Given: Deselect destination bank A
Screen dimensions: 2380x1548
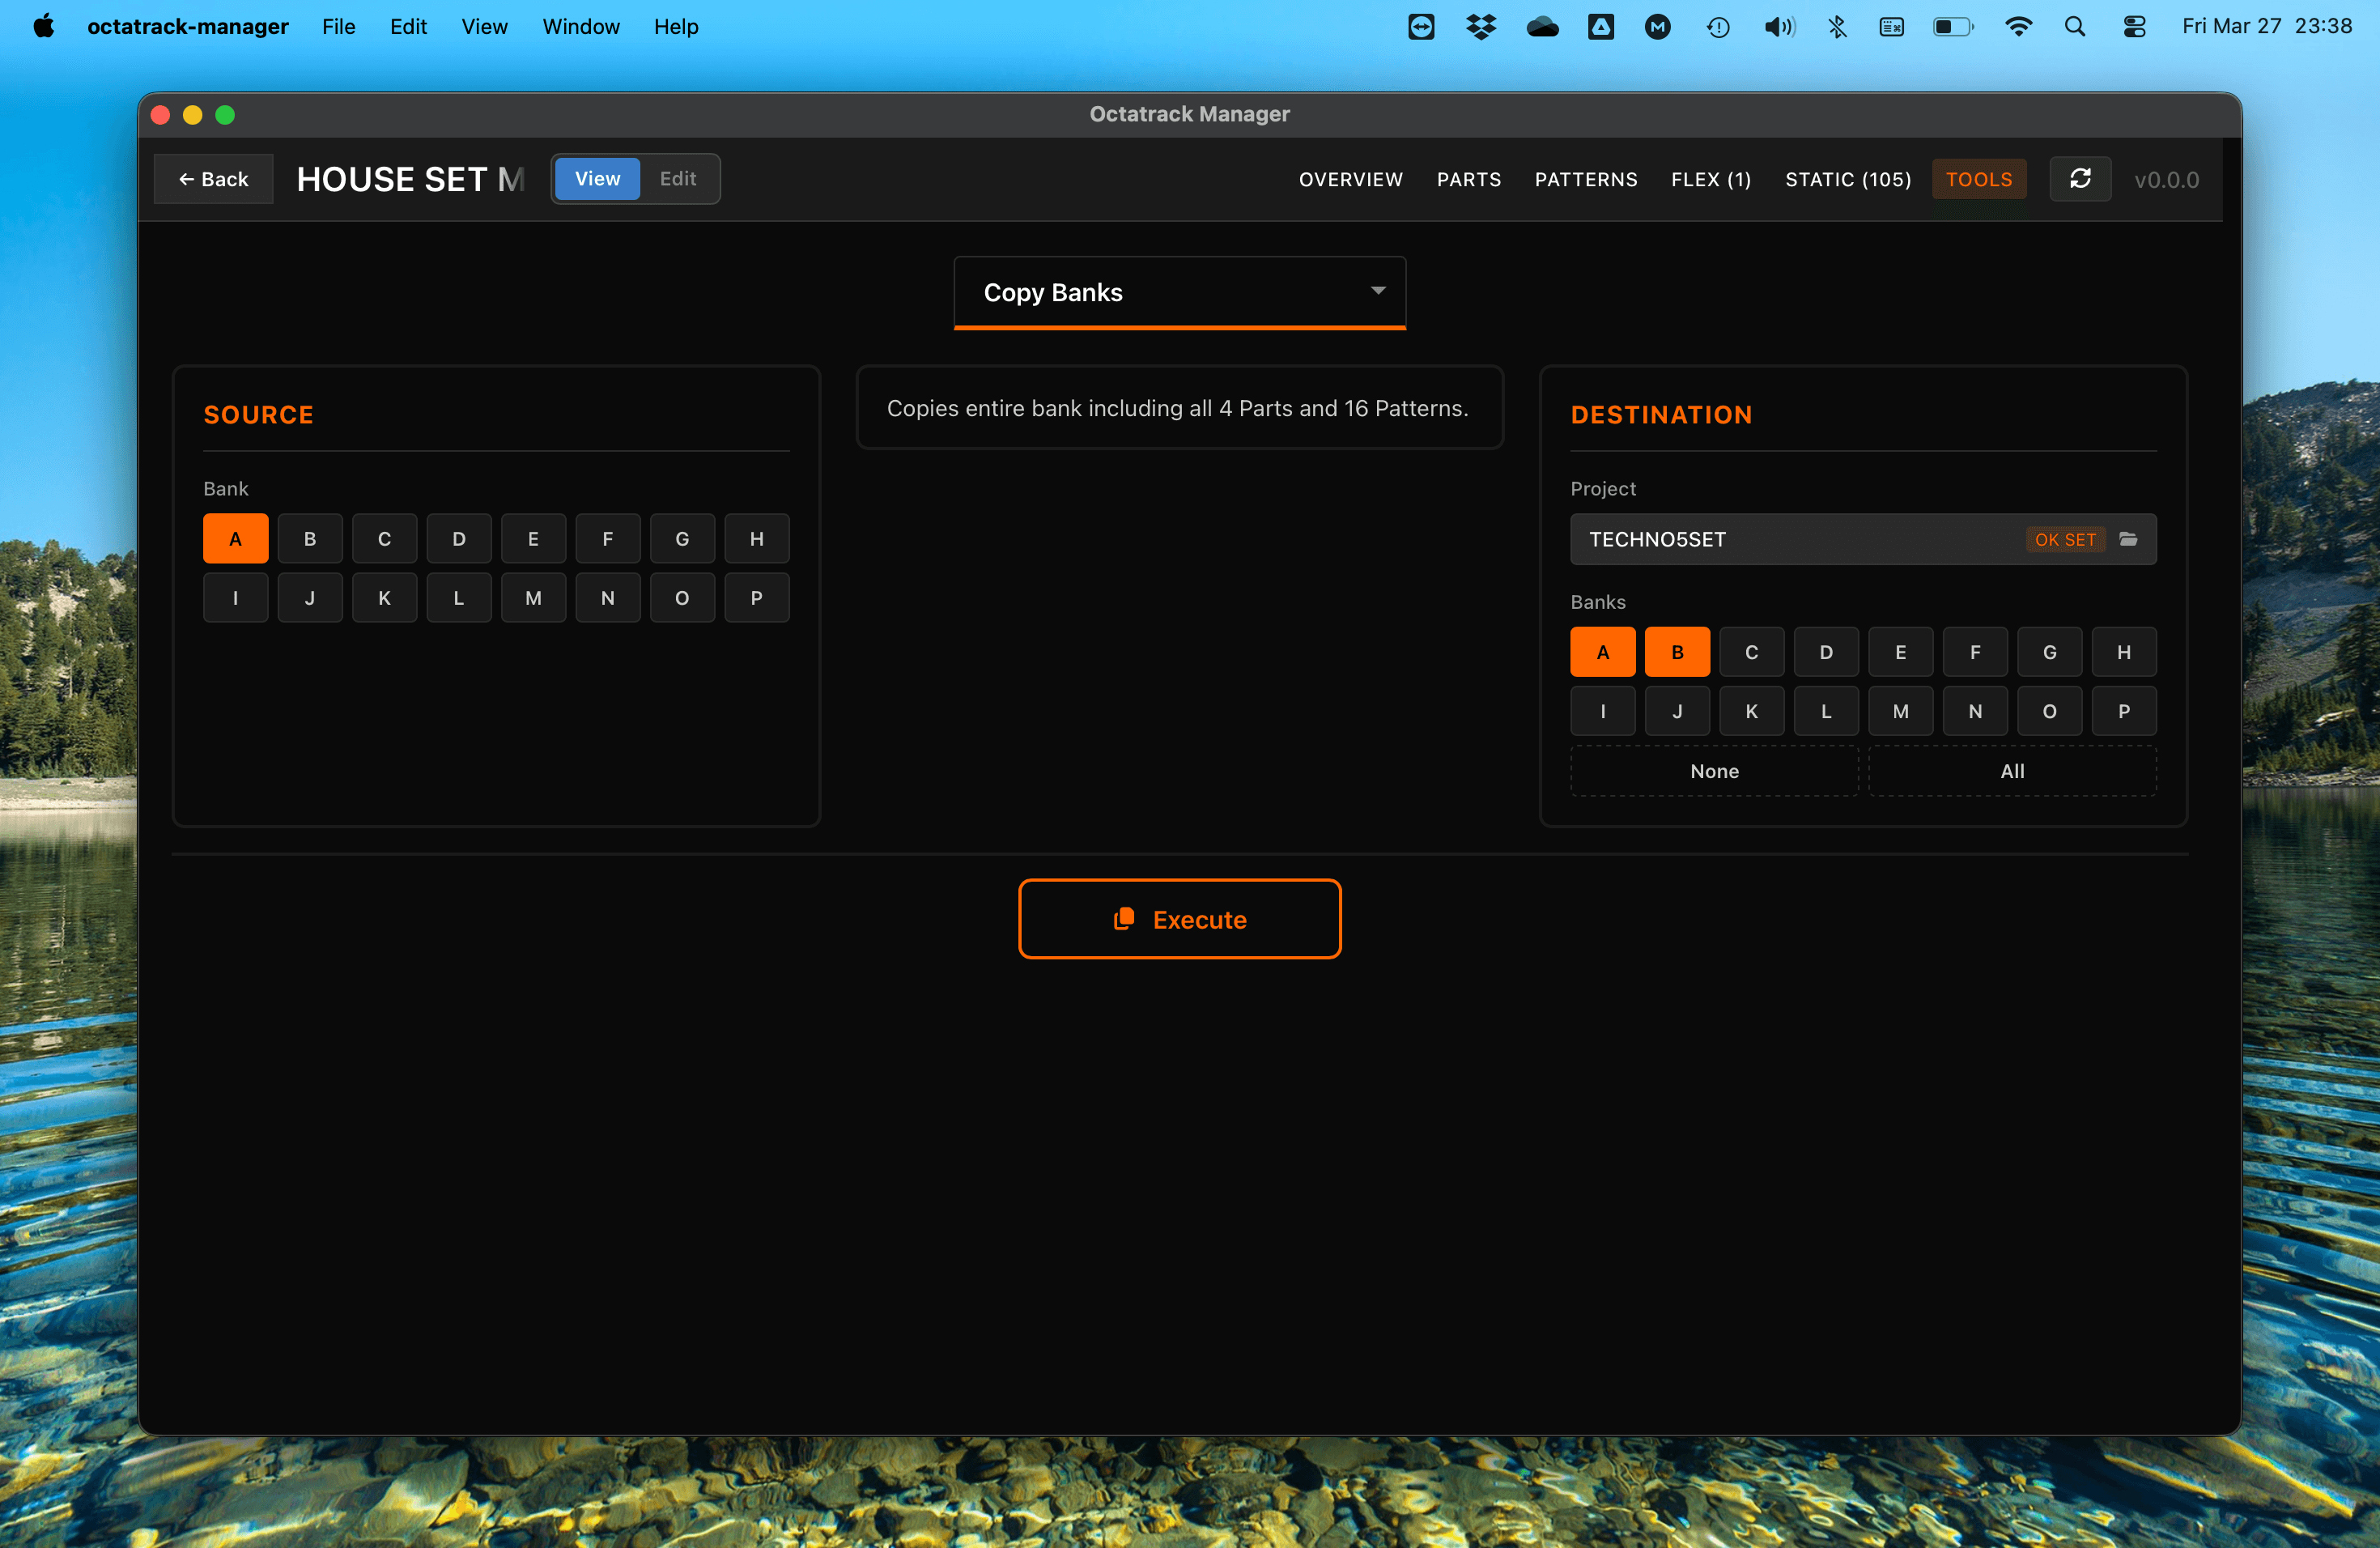Looking at the screenshot, I should (x=1602, y=652).
